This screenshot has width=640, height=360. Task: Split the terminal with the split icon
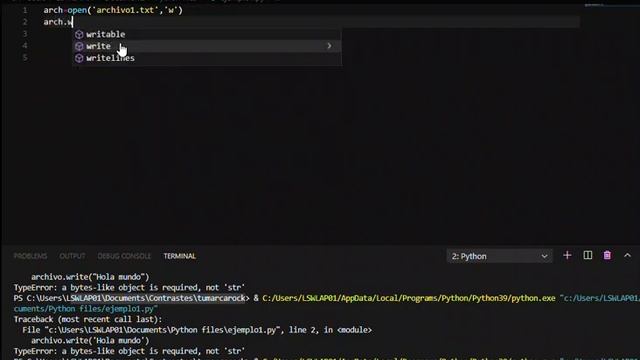(587, 256)
